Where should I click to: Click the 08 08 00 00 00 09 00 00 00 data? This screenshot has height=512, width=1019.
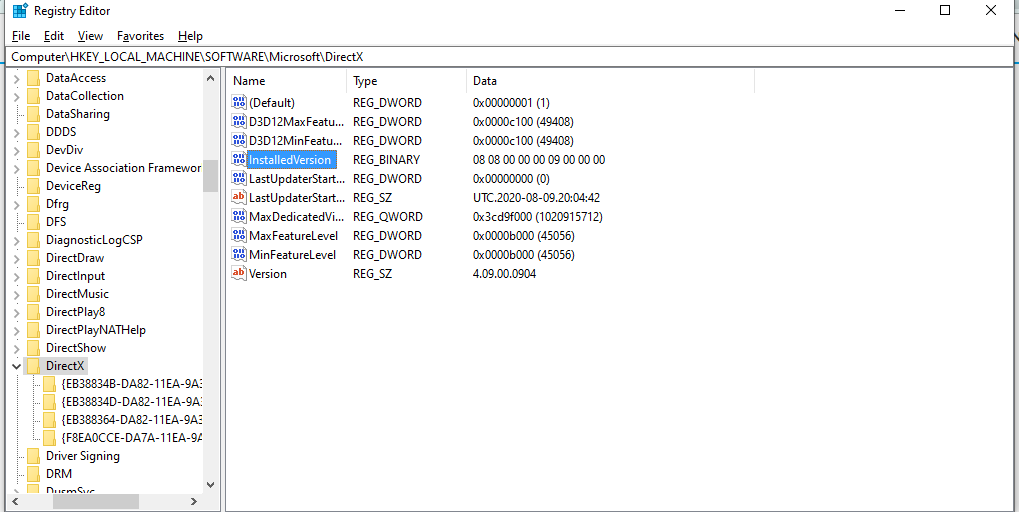pos(539,160)
